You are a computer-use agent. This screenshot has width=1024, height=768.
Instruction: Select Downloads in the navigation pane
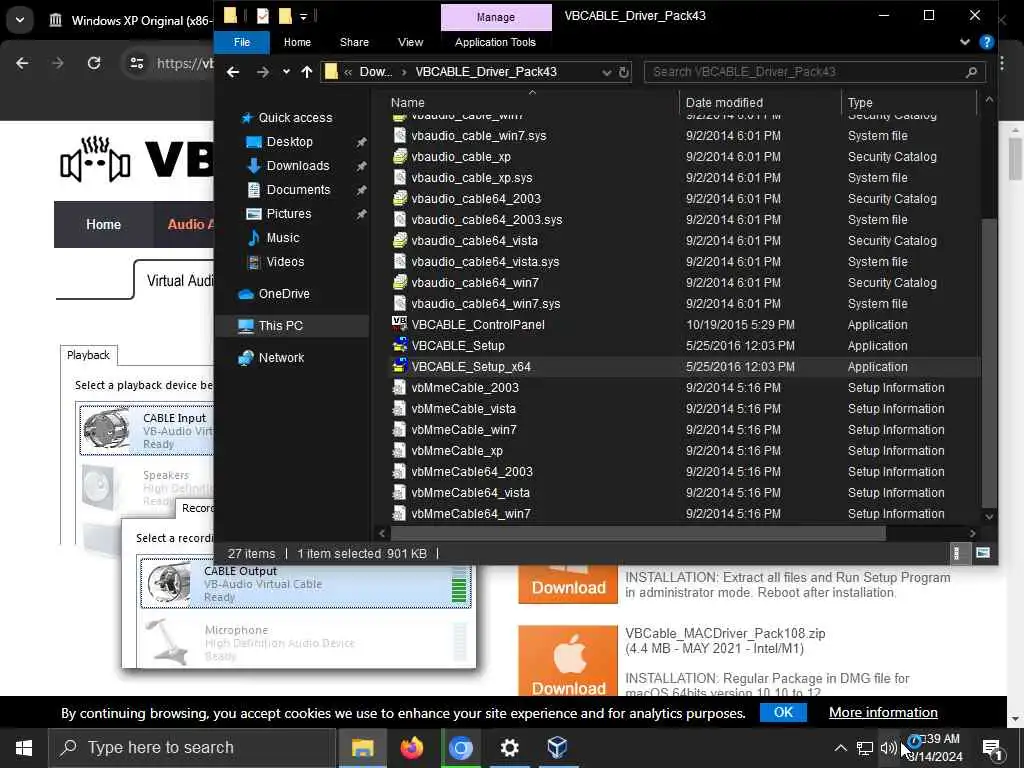click(x=297, y=166)
